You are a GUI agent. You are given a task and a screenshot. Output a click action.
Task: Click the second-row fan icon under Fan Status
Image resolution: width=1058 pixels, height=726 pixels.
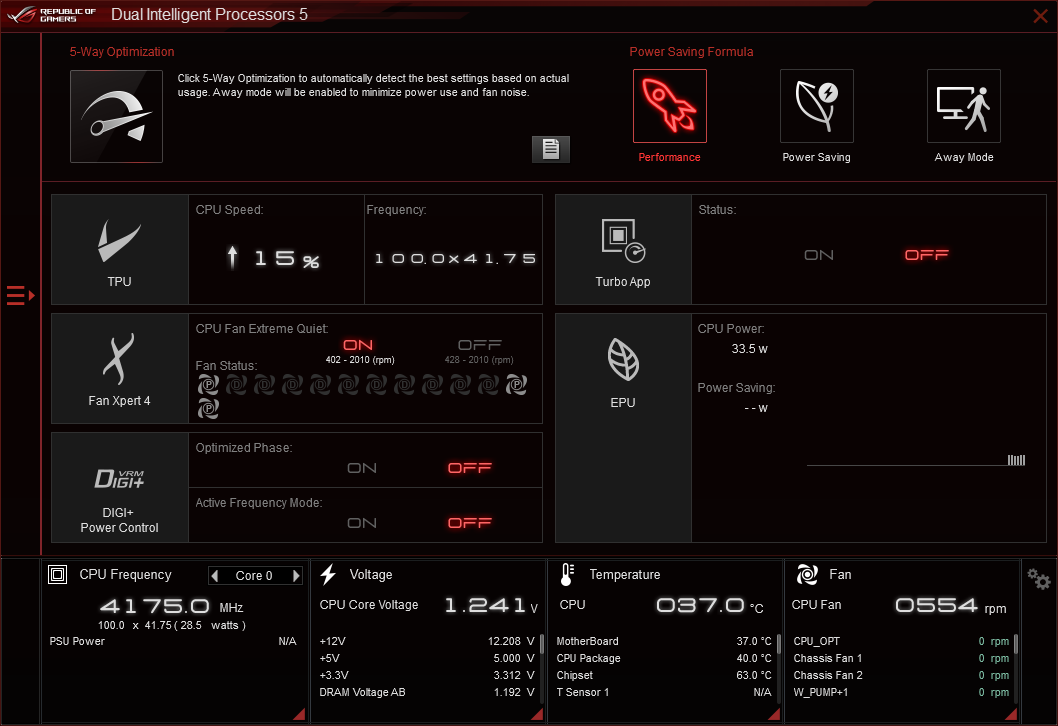click(208, 409)
